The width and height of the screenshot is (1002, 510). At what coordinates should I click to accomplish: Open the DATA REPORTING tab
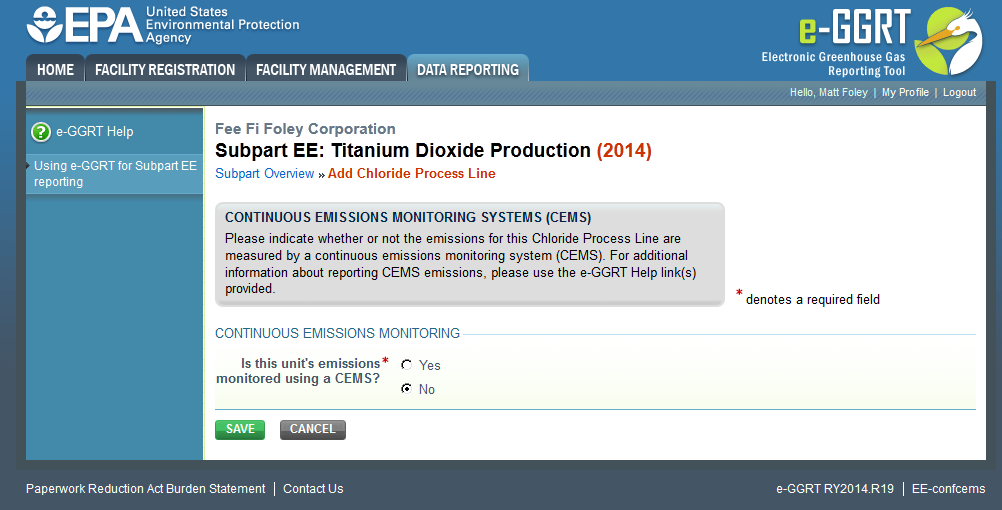(x=468, y=69)
